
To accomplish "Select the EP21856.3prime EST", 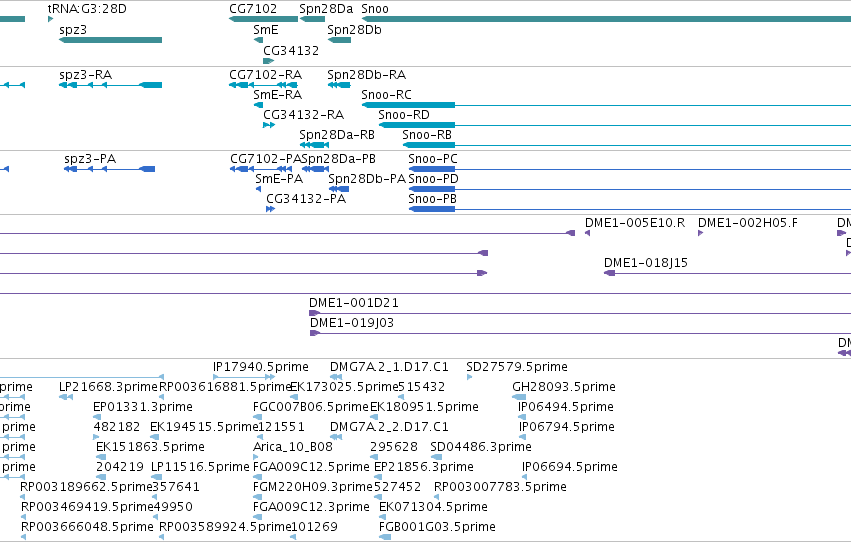I will [x=377, y=477].
